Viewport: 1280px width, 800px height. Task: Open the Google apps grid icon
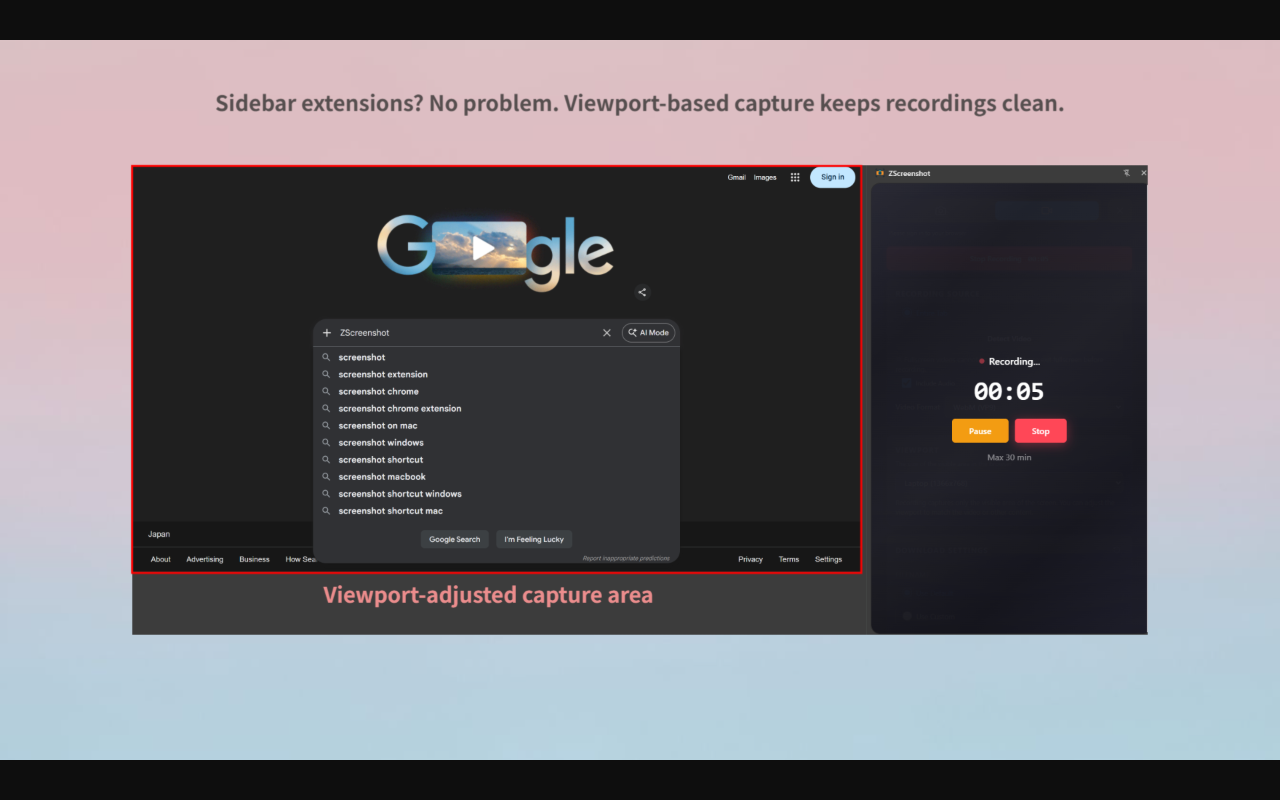coord(795,177)
